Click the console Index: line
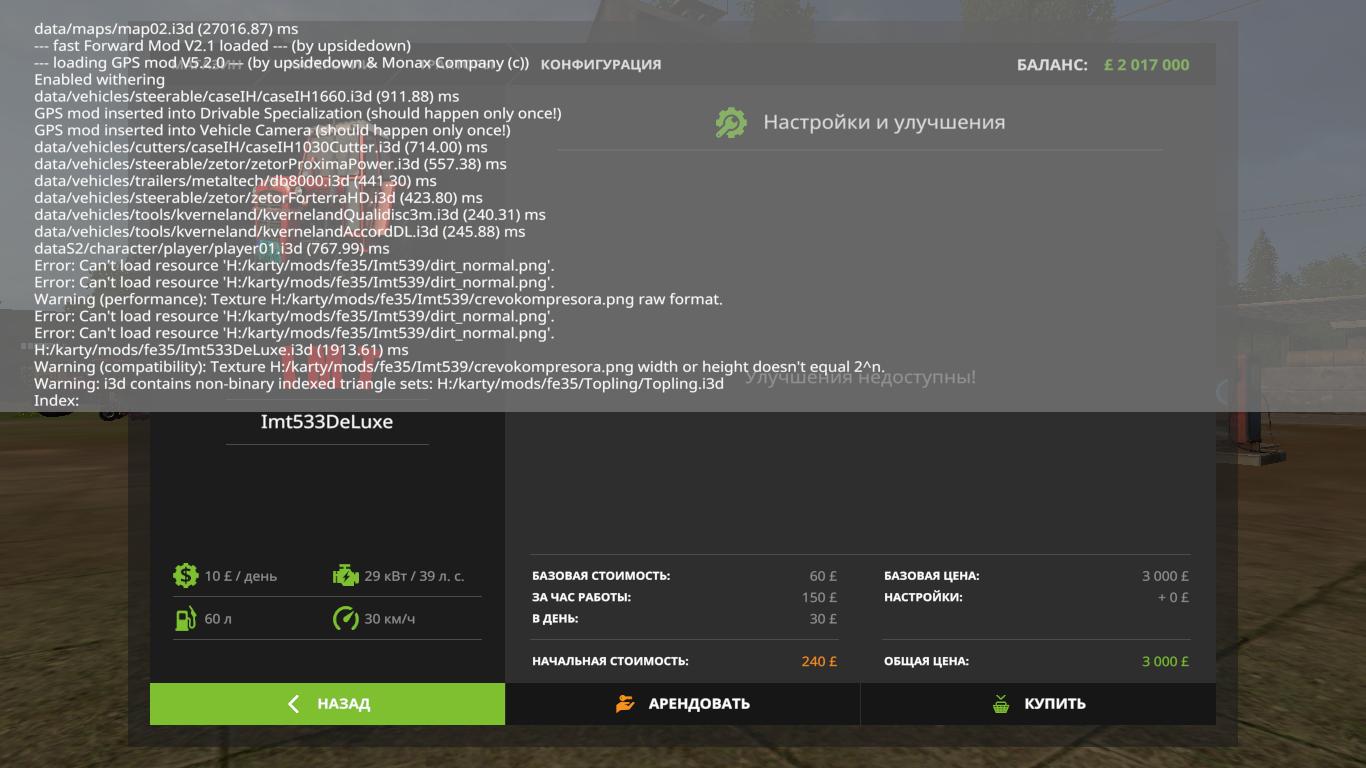Viewport: 1366px width, 768px height. [x=56, y=400]
